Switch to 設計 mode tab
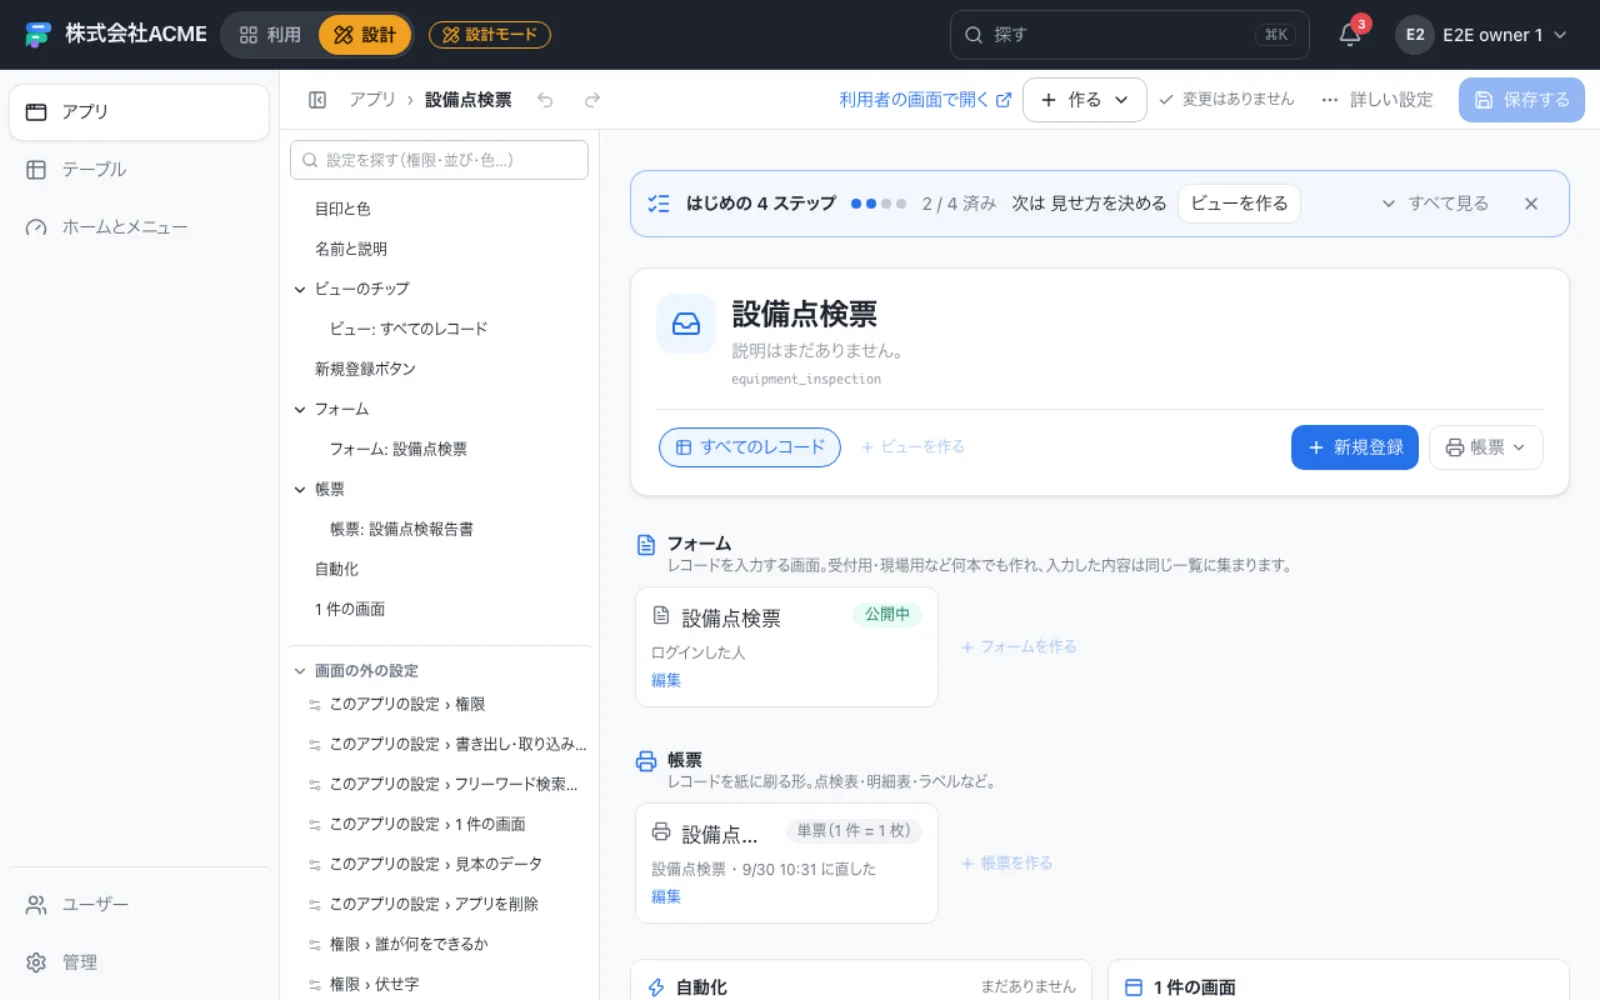Viewport: 1600px width, 1000px height. click(365, 35)
